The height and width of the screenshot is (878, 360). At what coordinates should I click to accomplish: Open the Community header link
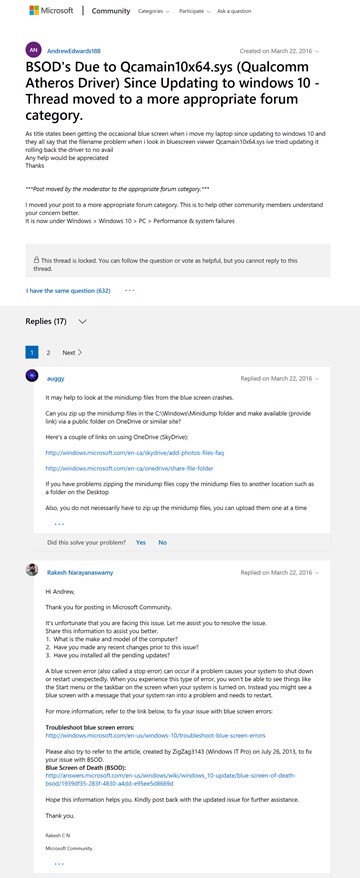click(111, 11)
